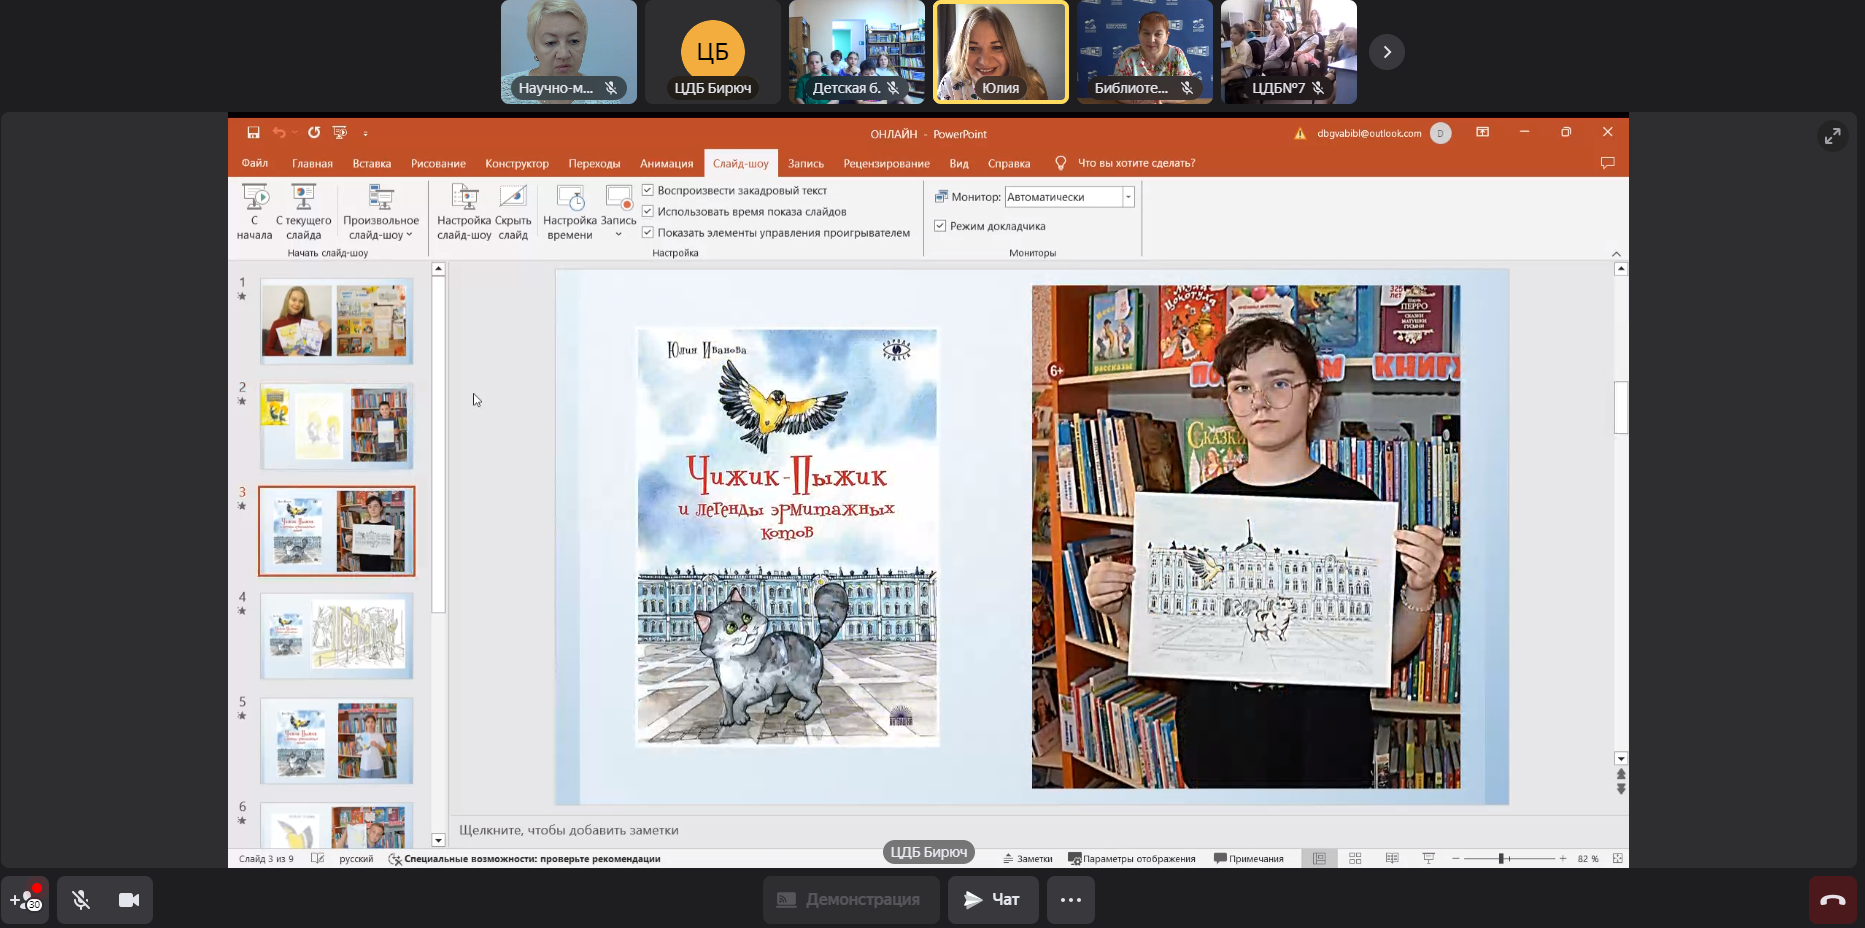
Task: Click the slide panel scroll down arrow
Action: [438, 840]
